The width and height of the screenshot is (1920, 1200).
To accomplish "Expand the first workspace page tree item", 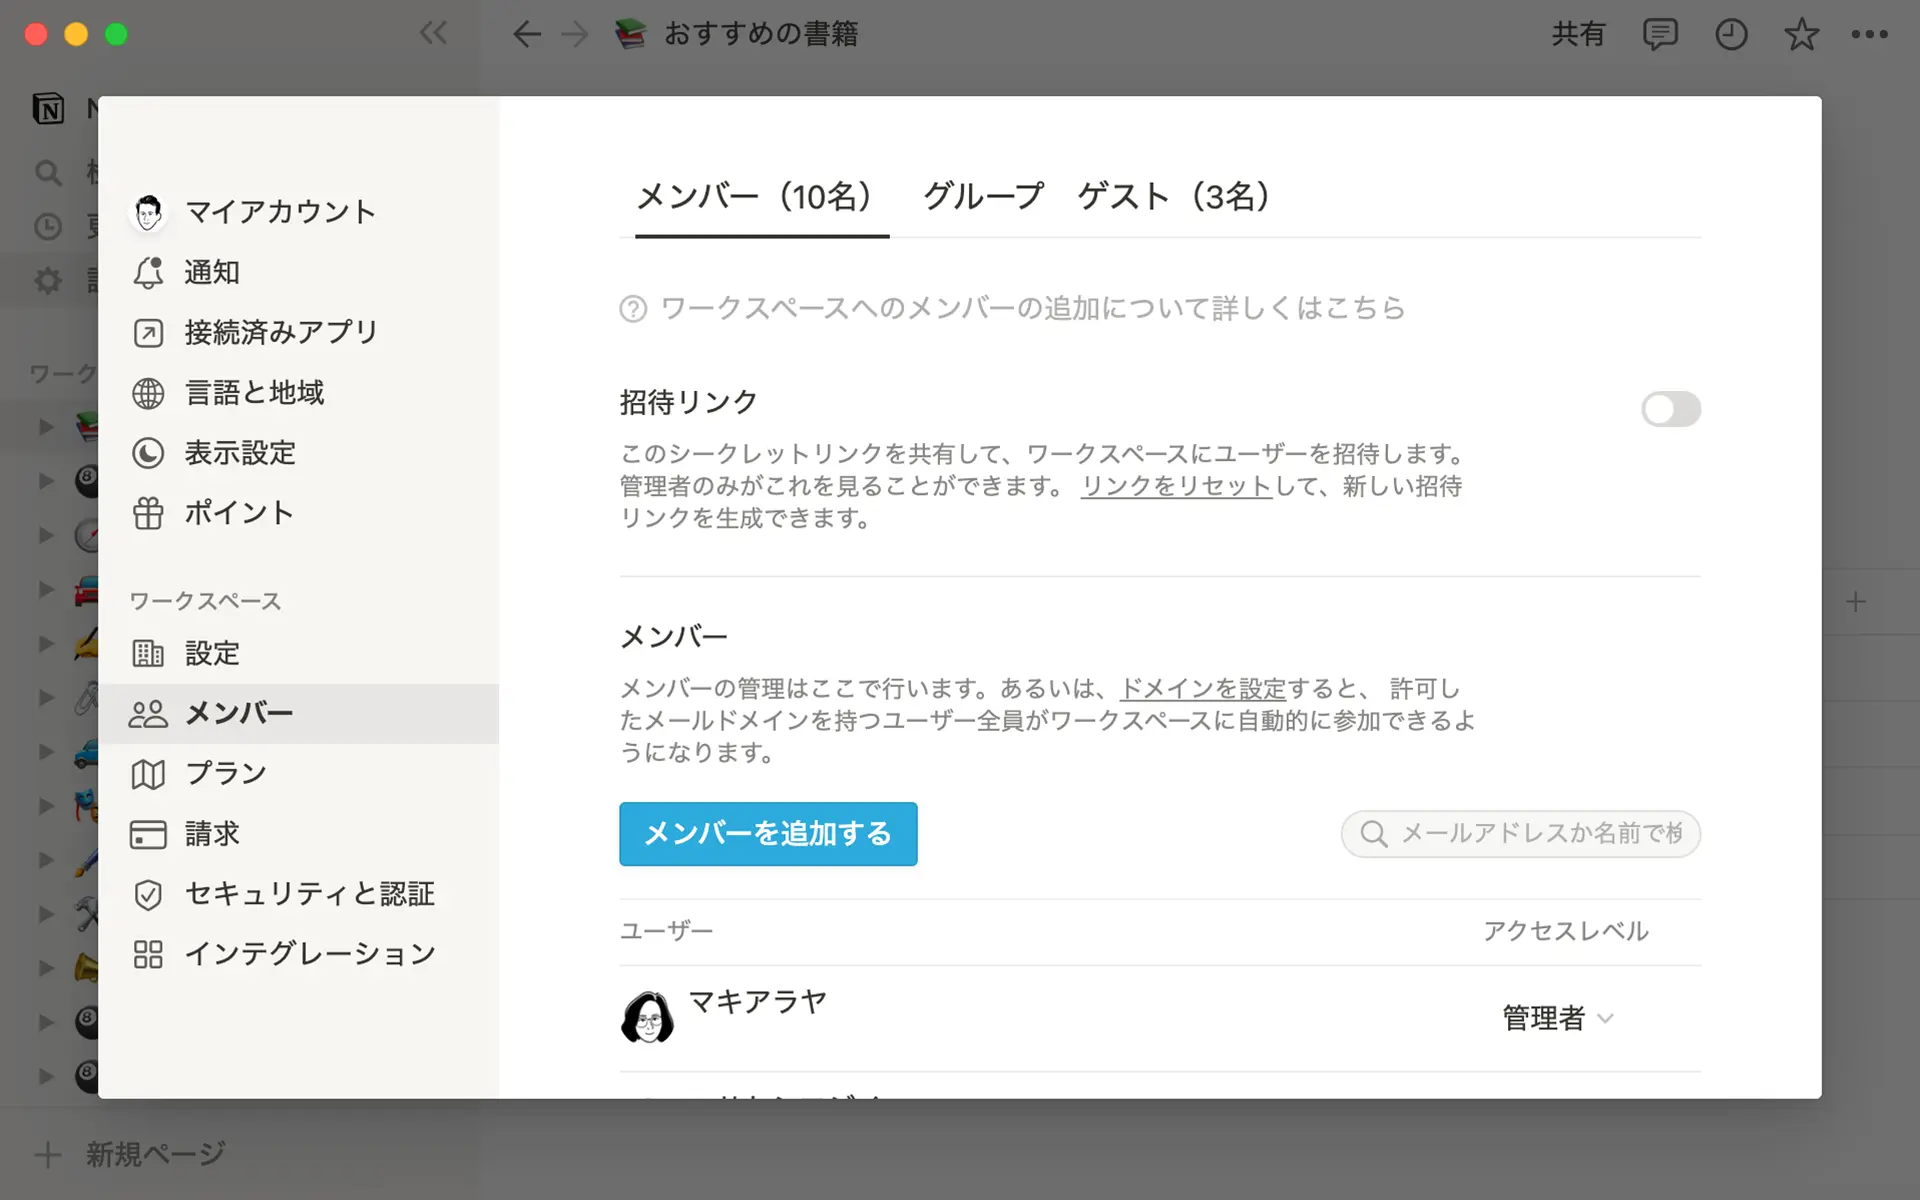I will 44,427.
